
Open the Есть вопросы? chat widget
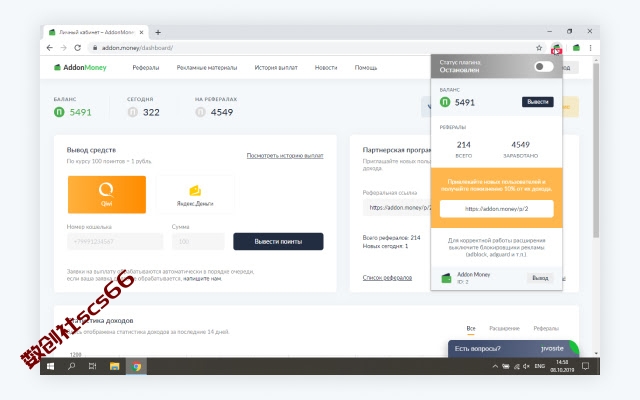tap(513, 349)
